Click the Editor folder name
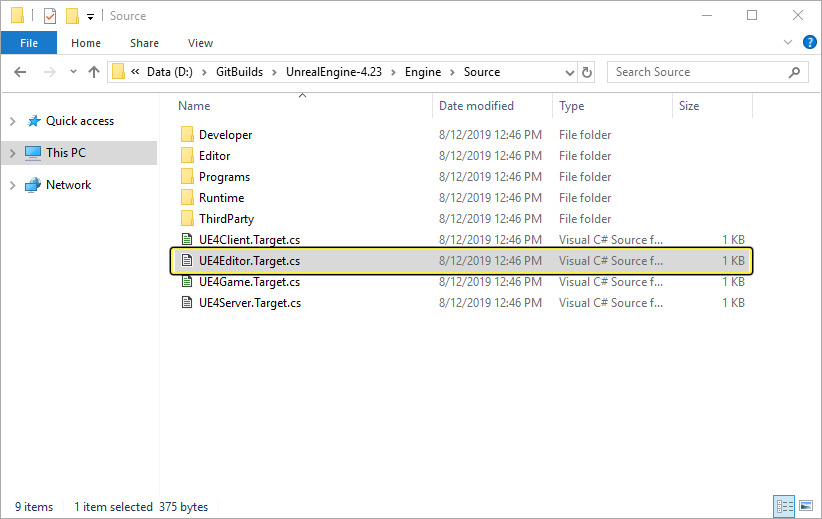The width and height of the screenshot is (822, 519). (214, 156)
